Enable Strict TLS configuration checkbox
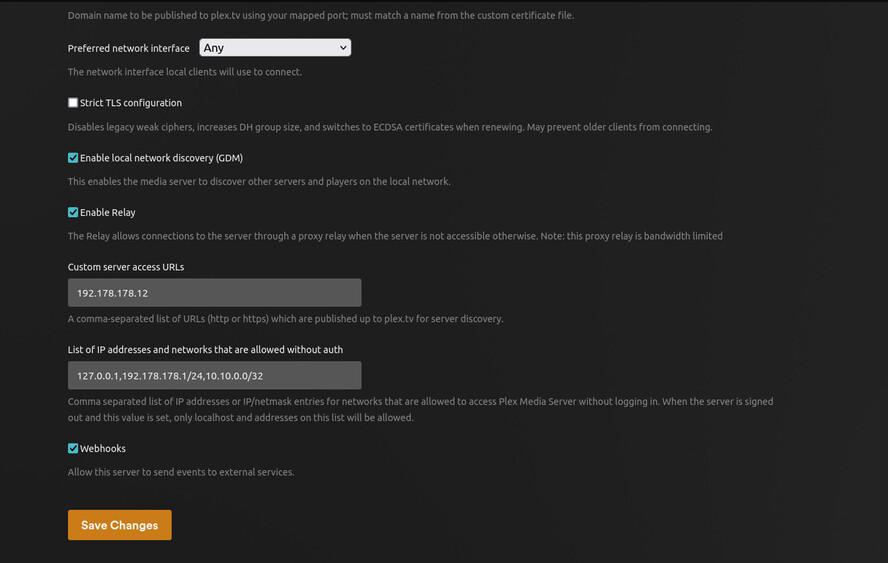The image size is (888, 563). click(x=73, y=103)
